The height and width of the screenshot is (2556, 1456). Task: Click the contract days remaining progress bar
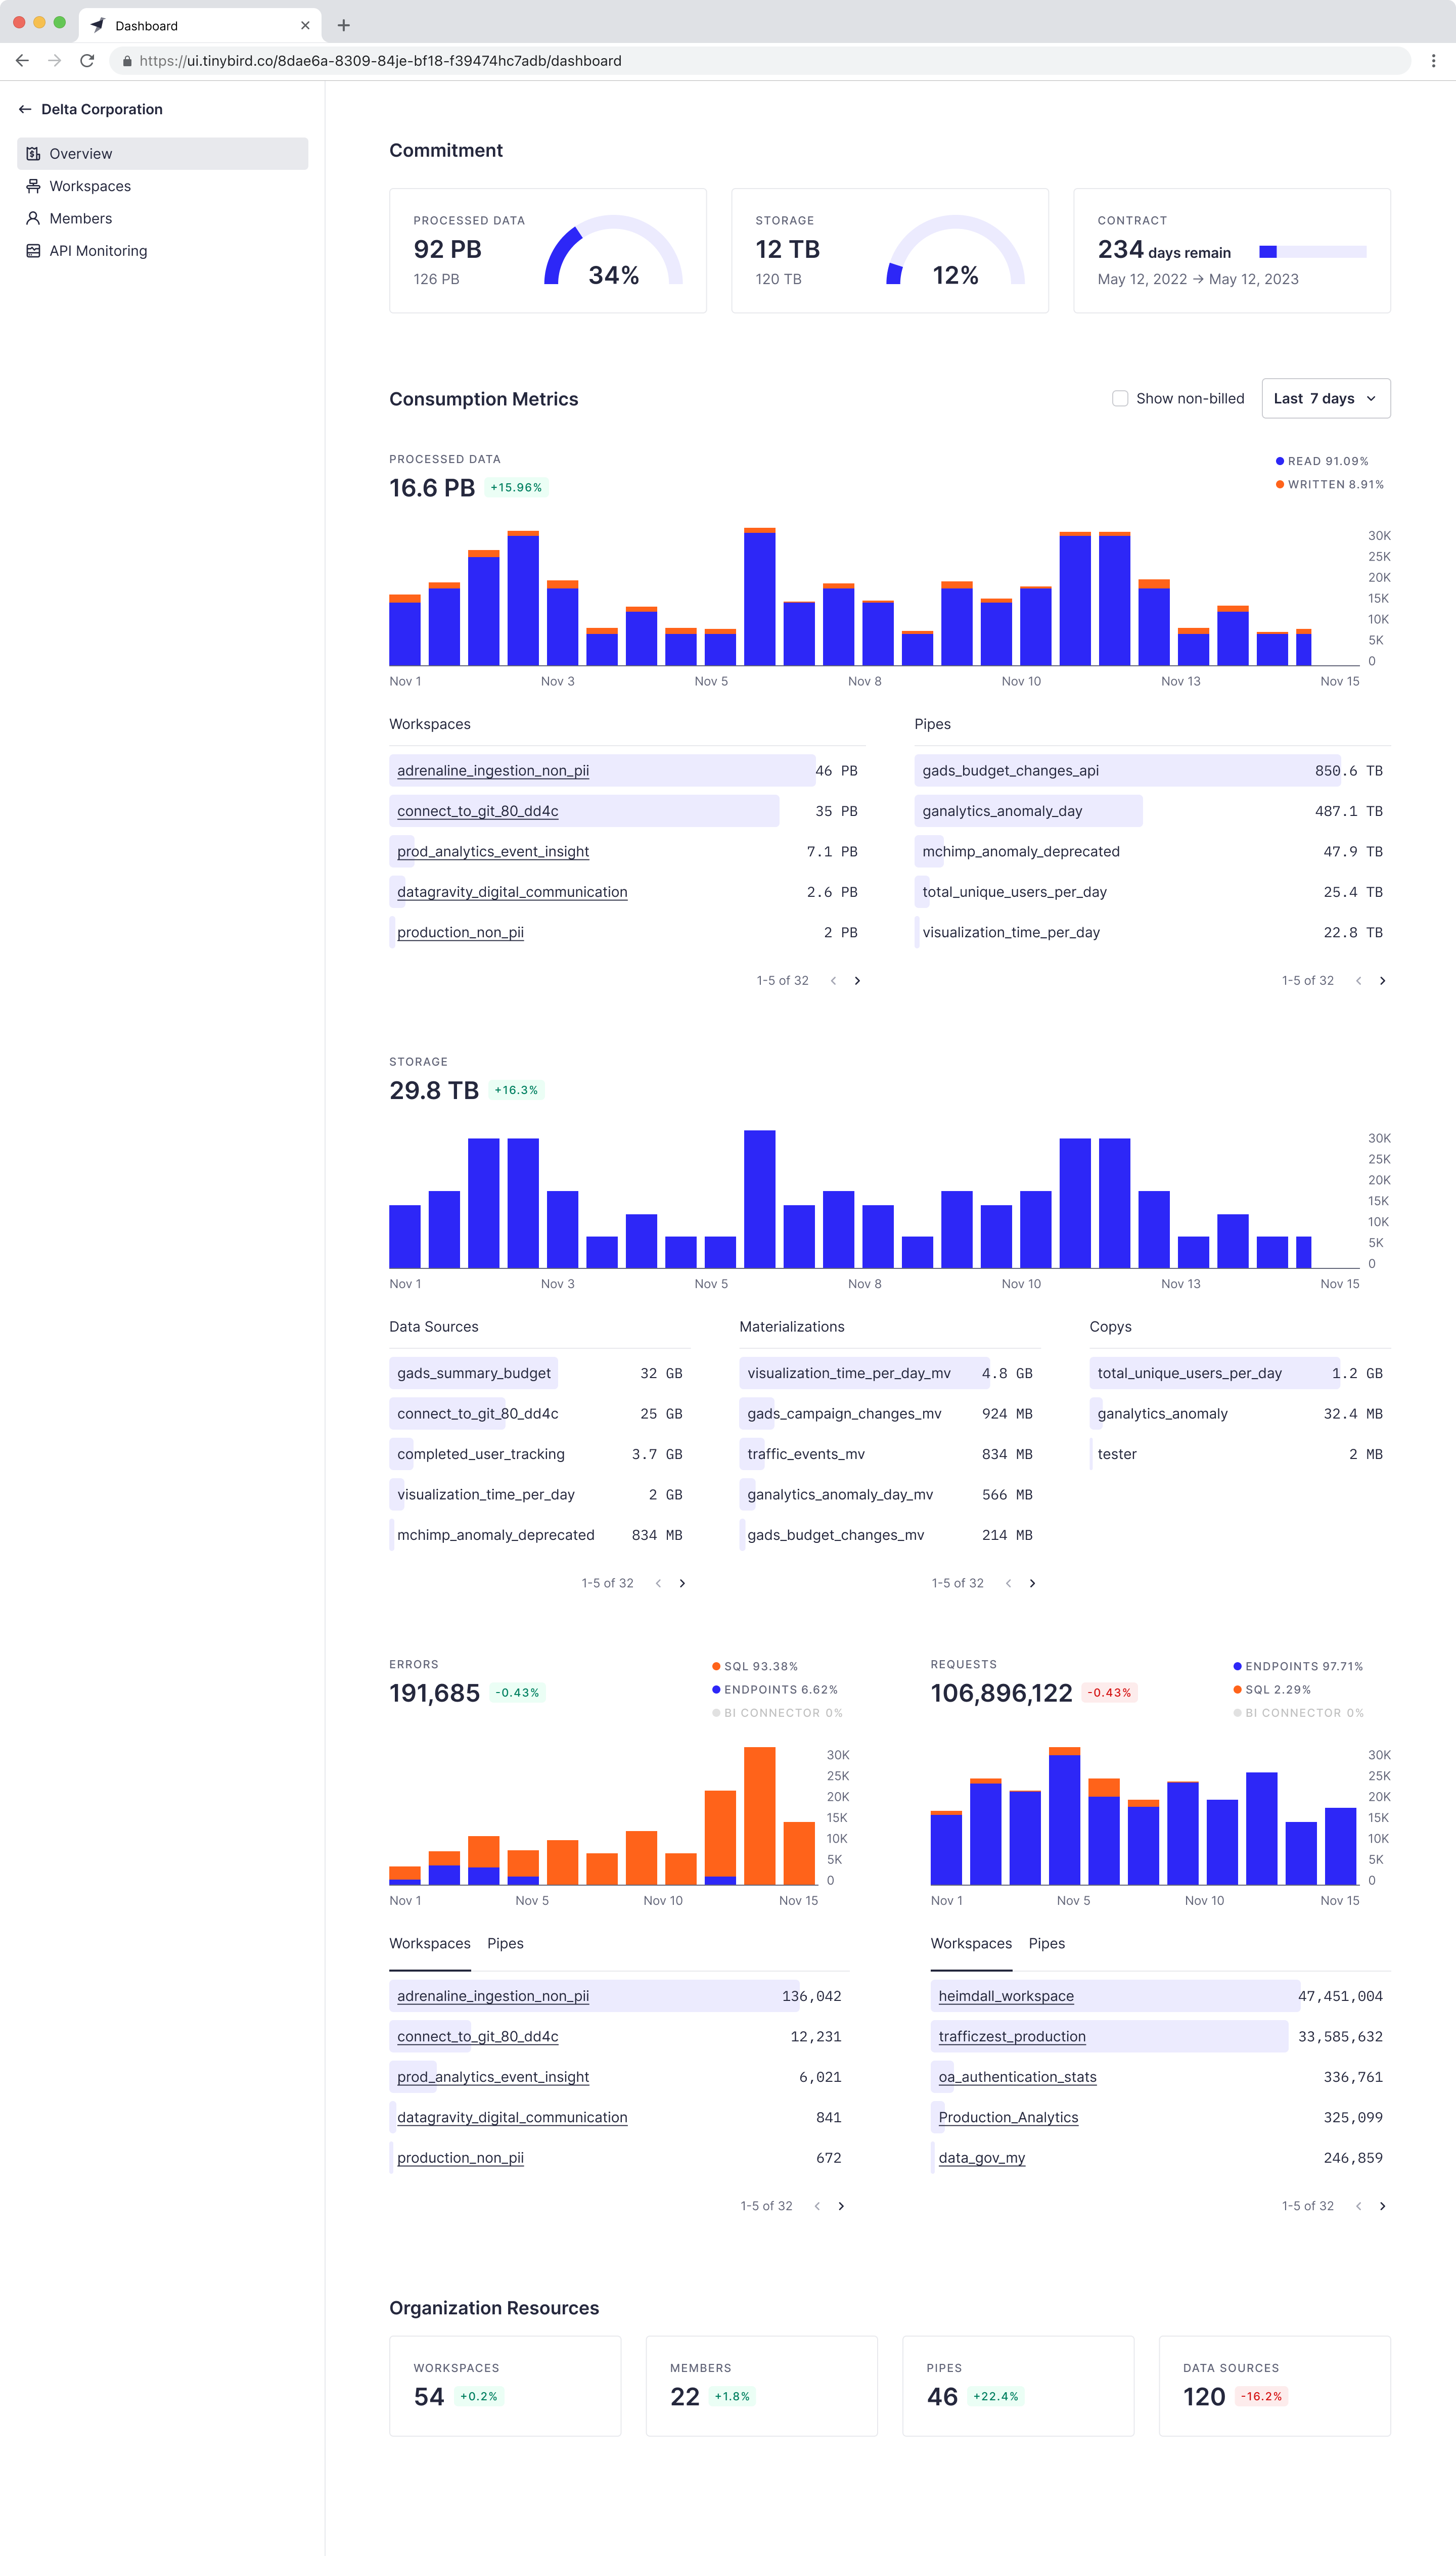pyautogui.click(x=1312, y=252)
